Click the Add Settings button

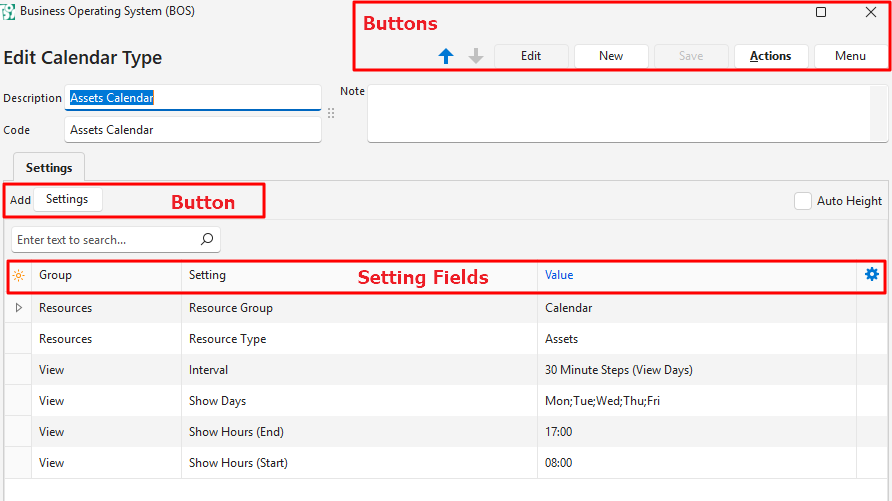pos(67,200)
